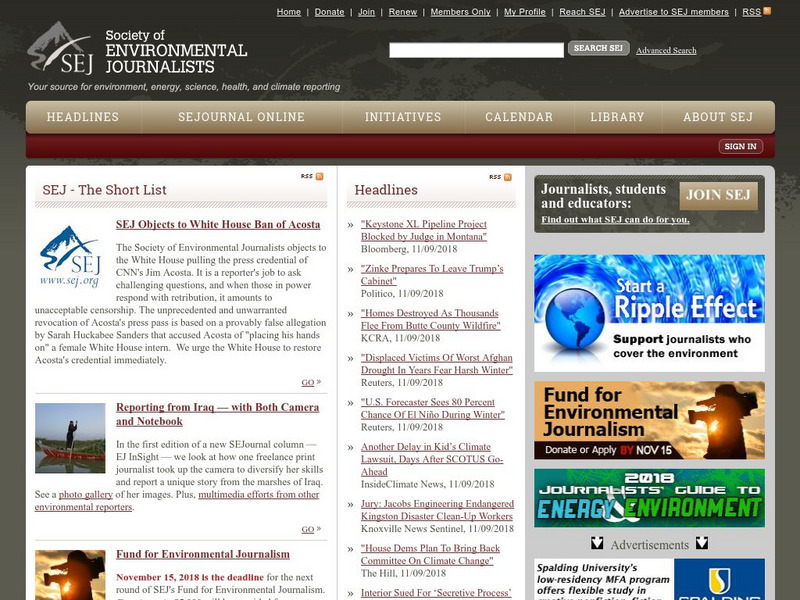Open the CALENDAR menu
The width and height of the screenshot is (800, 600).
(x=519, y=117)
